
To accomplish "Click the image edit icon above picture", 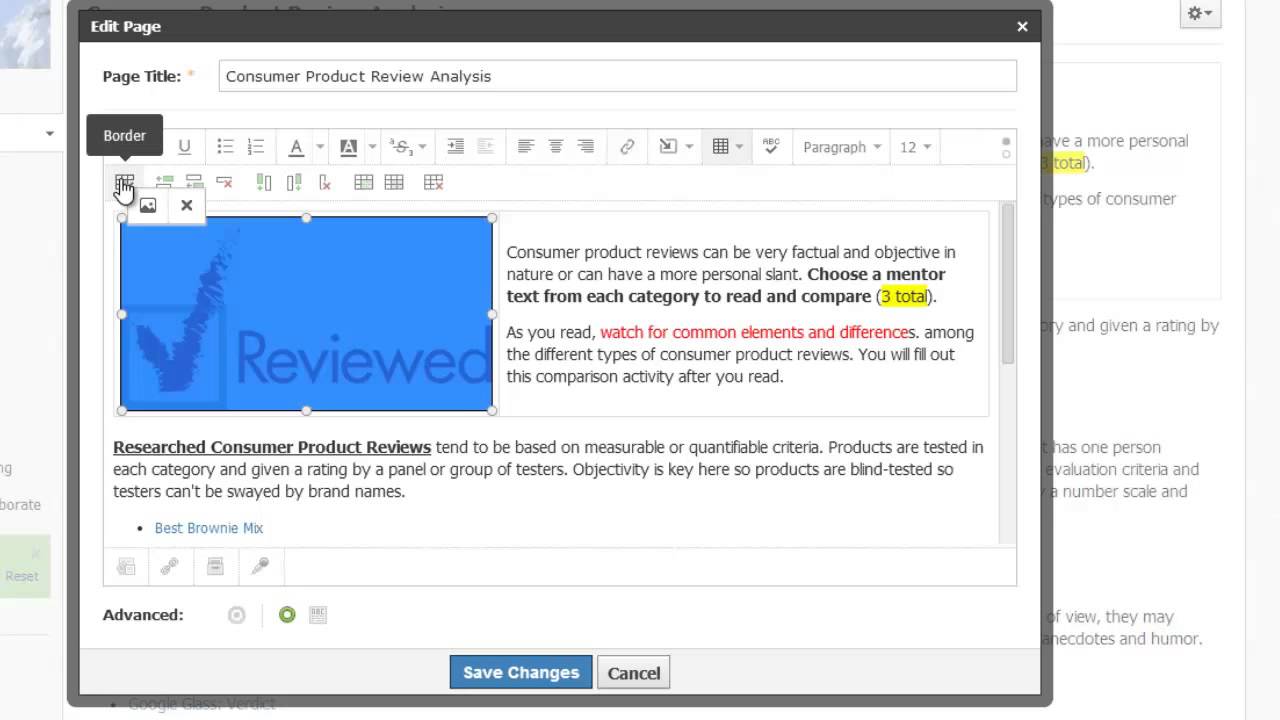I will coord(148,206).
